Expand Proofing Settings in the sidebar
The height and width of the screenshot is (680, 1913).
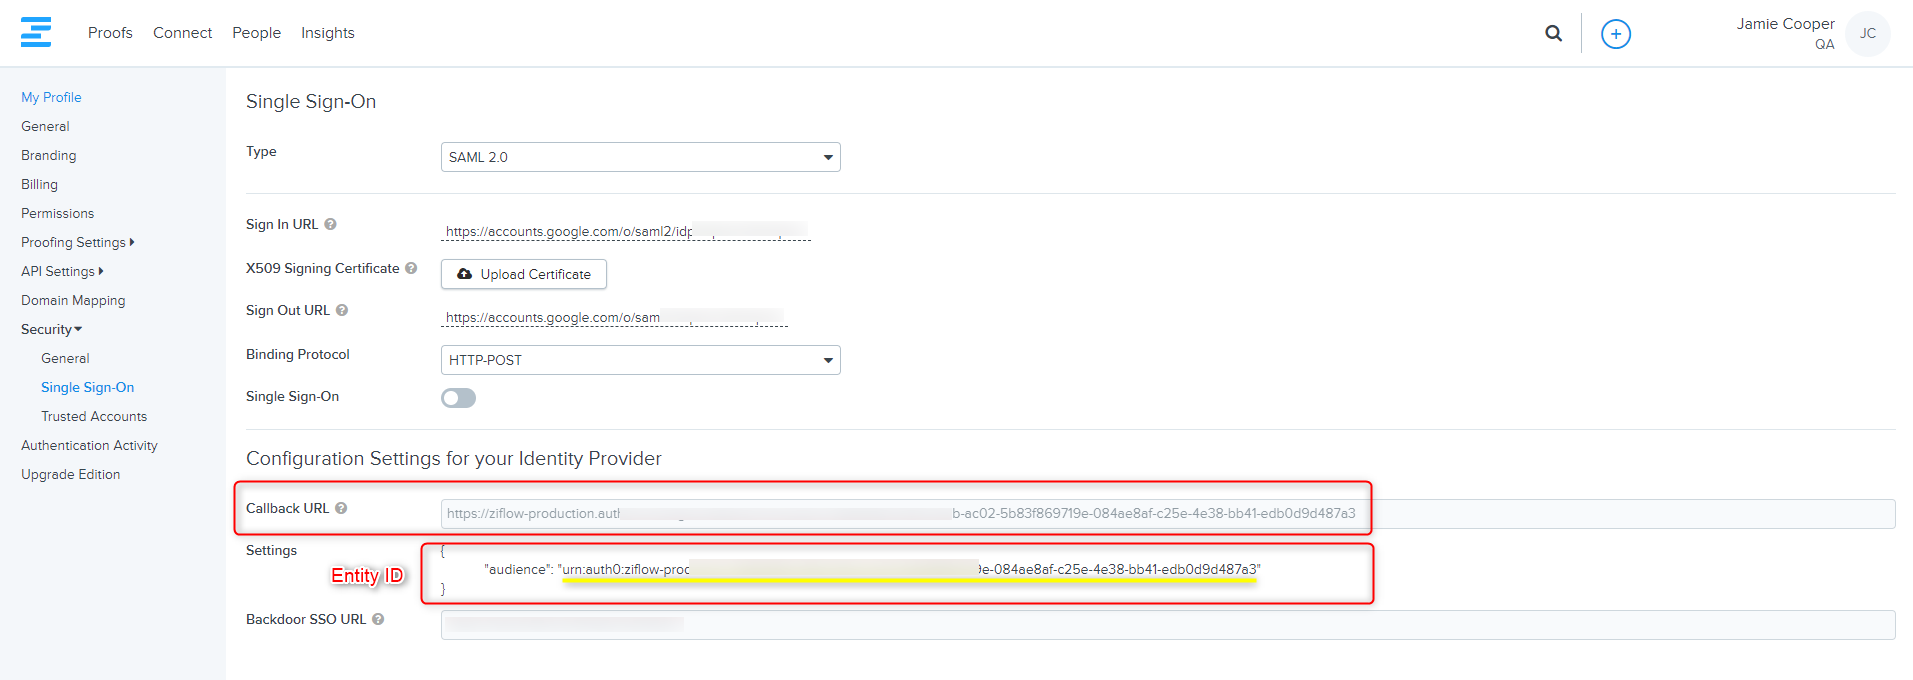click(x=77, y=243)
